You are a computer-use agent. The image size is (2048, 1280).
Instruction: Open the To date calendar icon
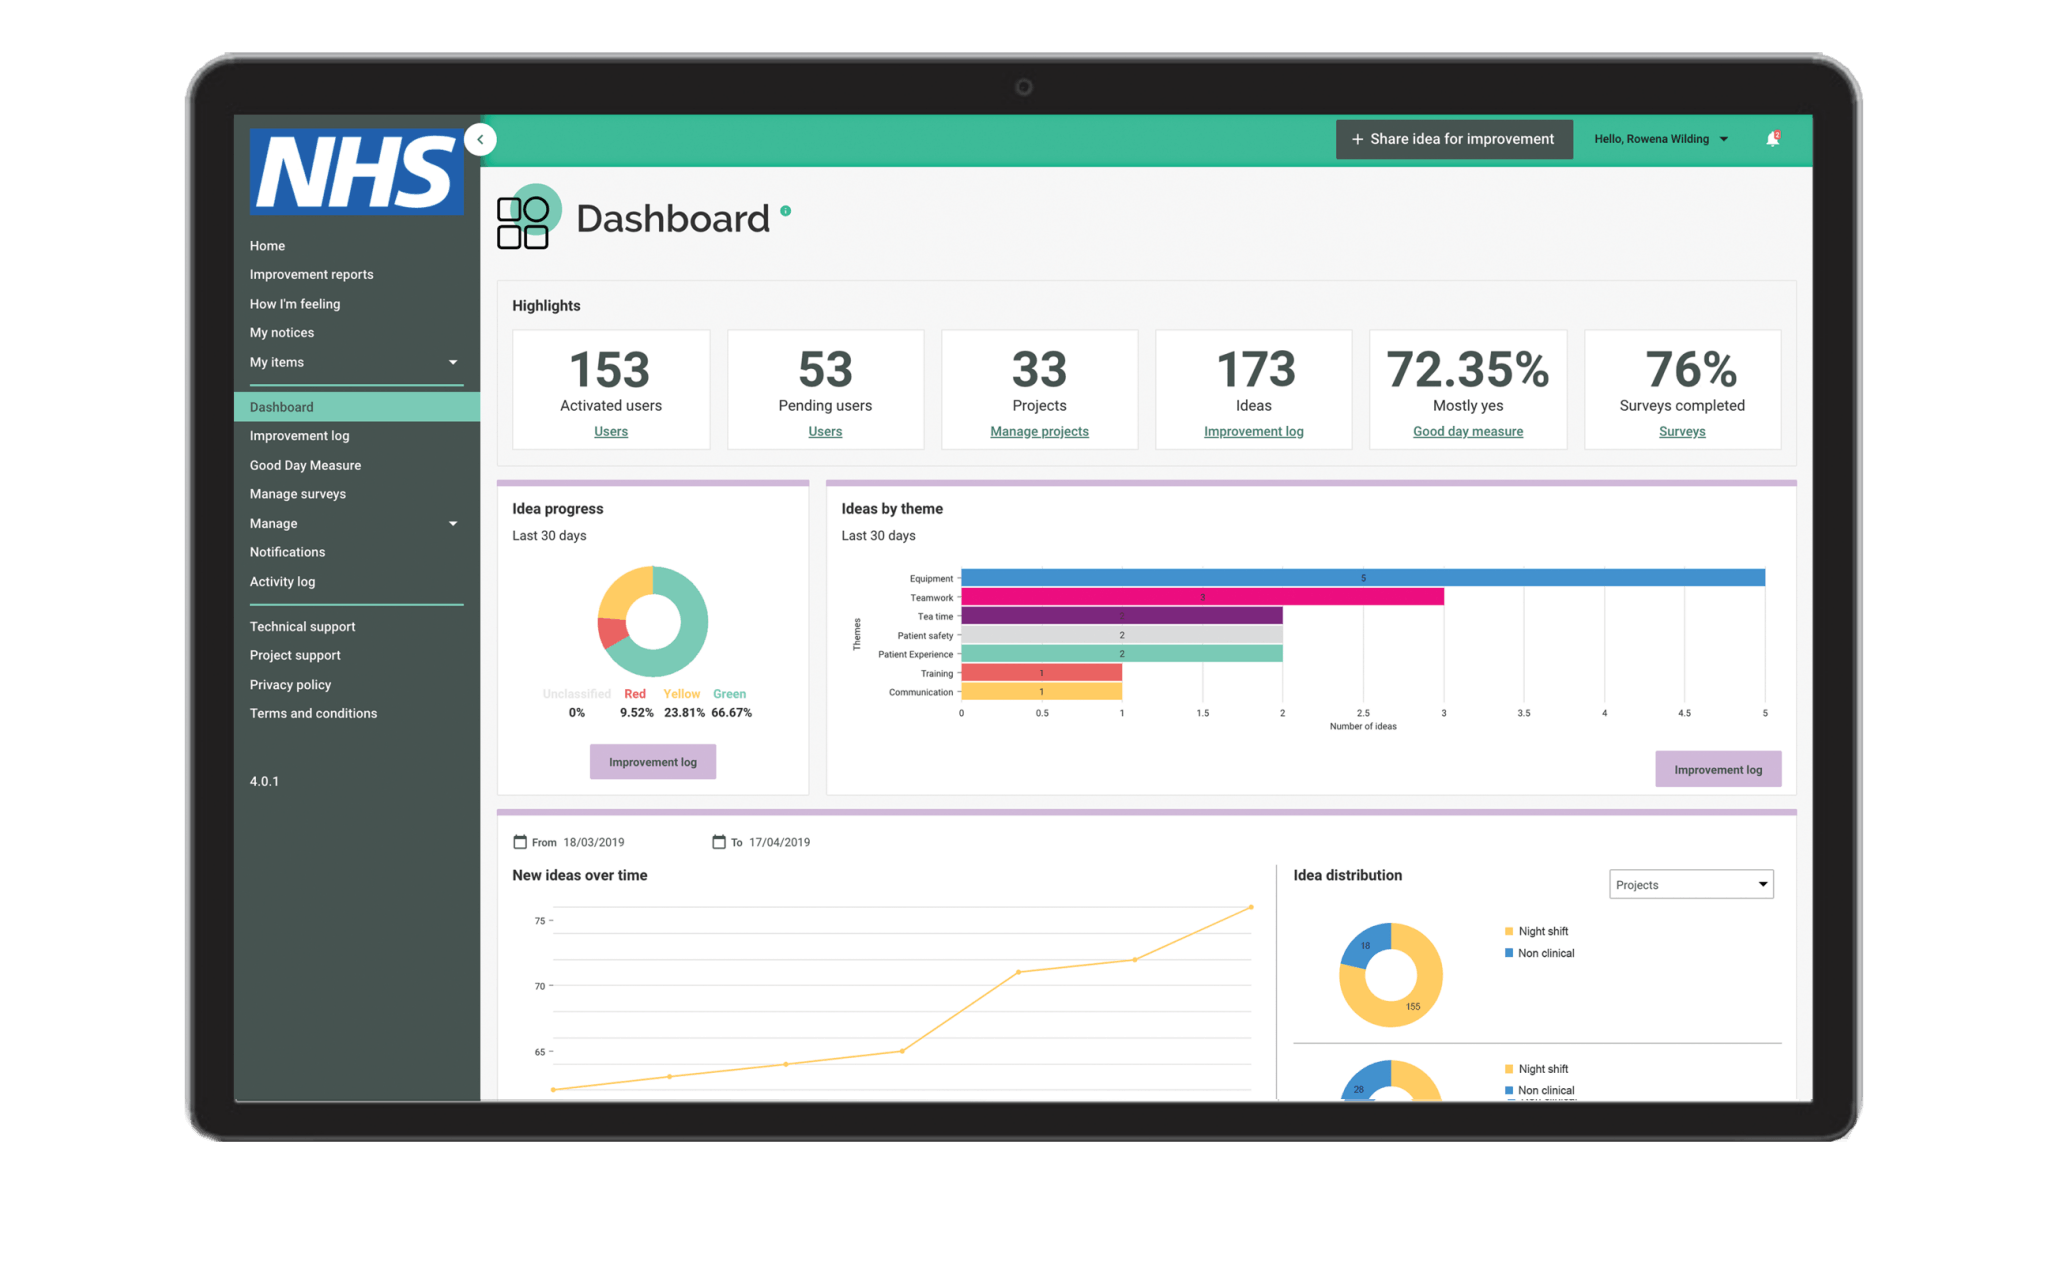pos(718,842)
